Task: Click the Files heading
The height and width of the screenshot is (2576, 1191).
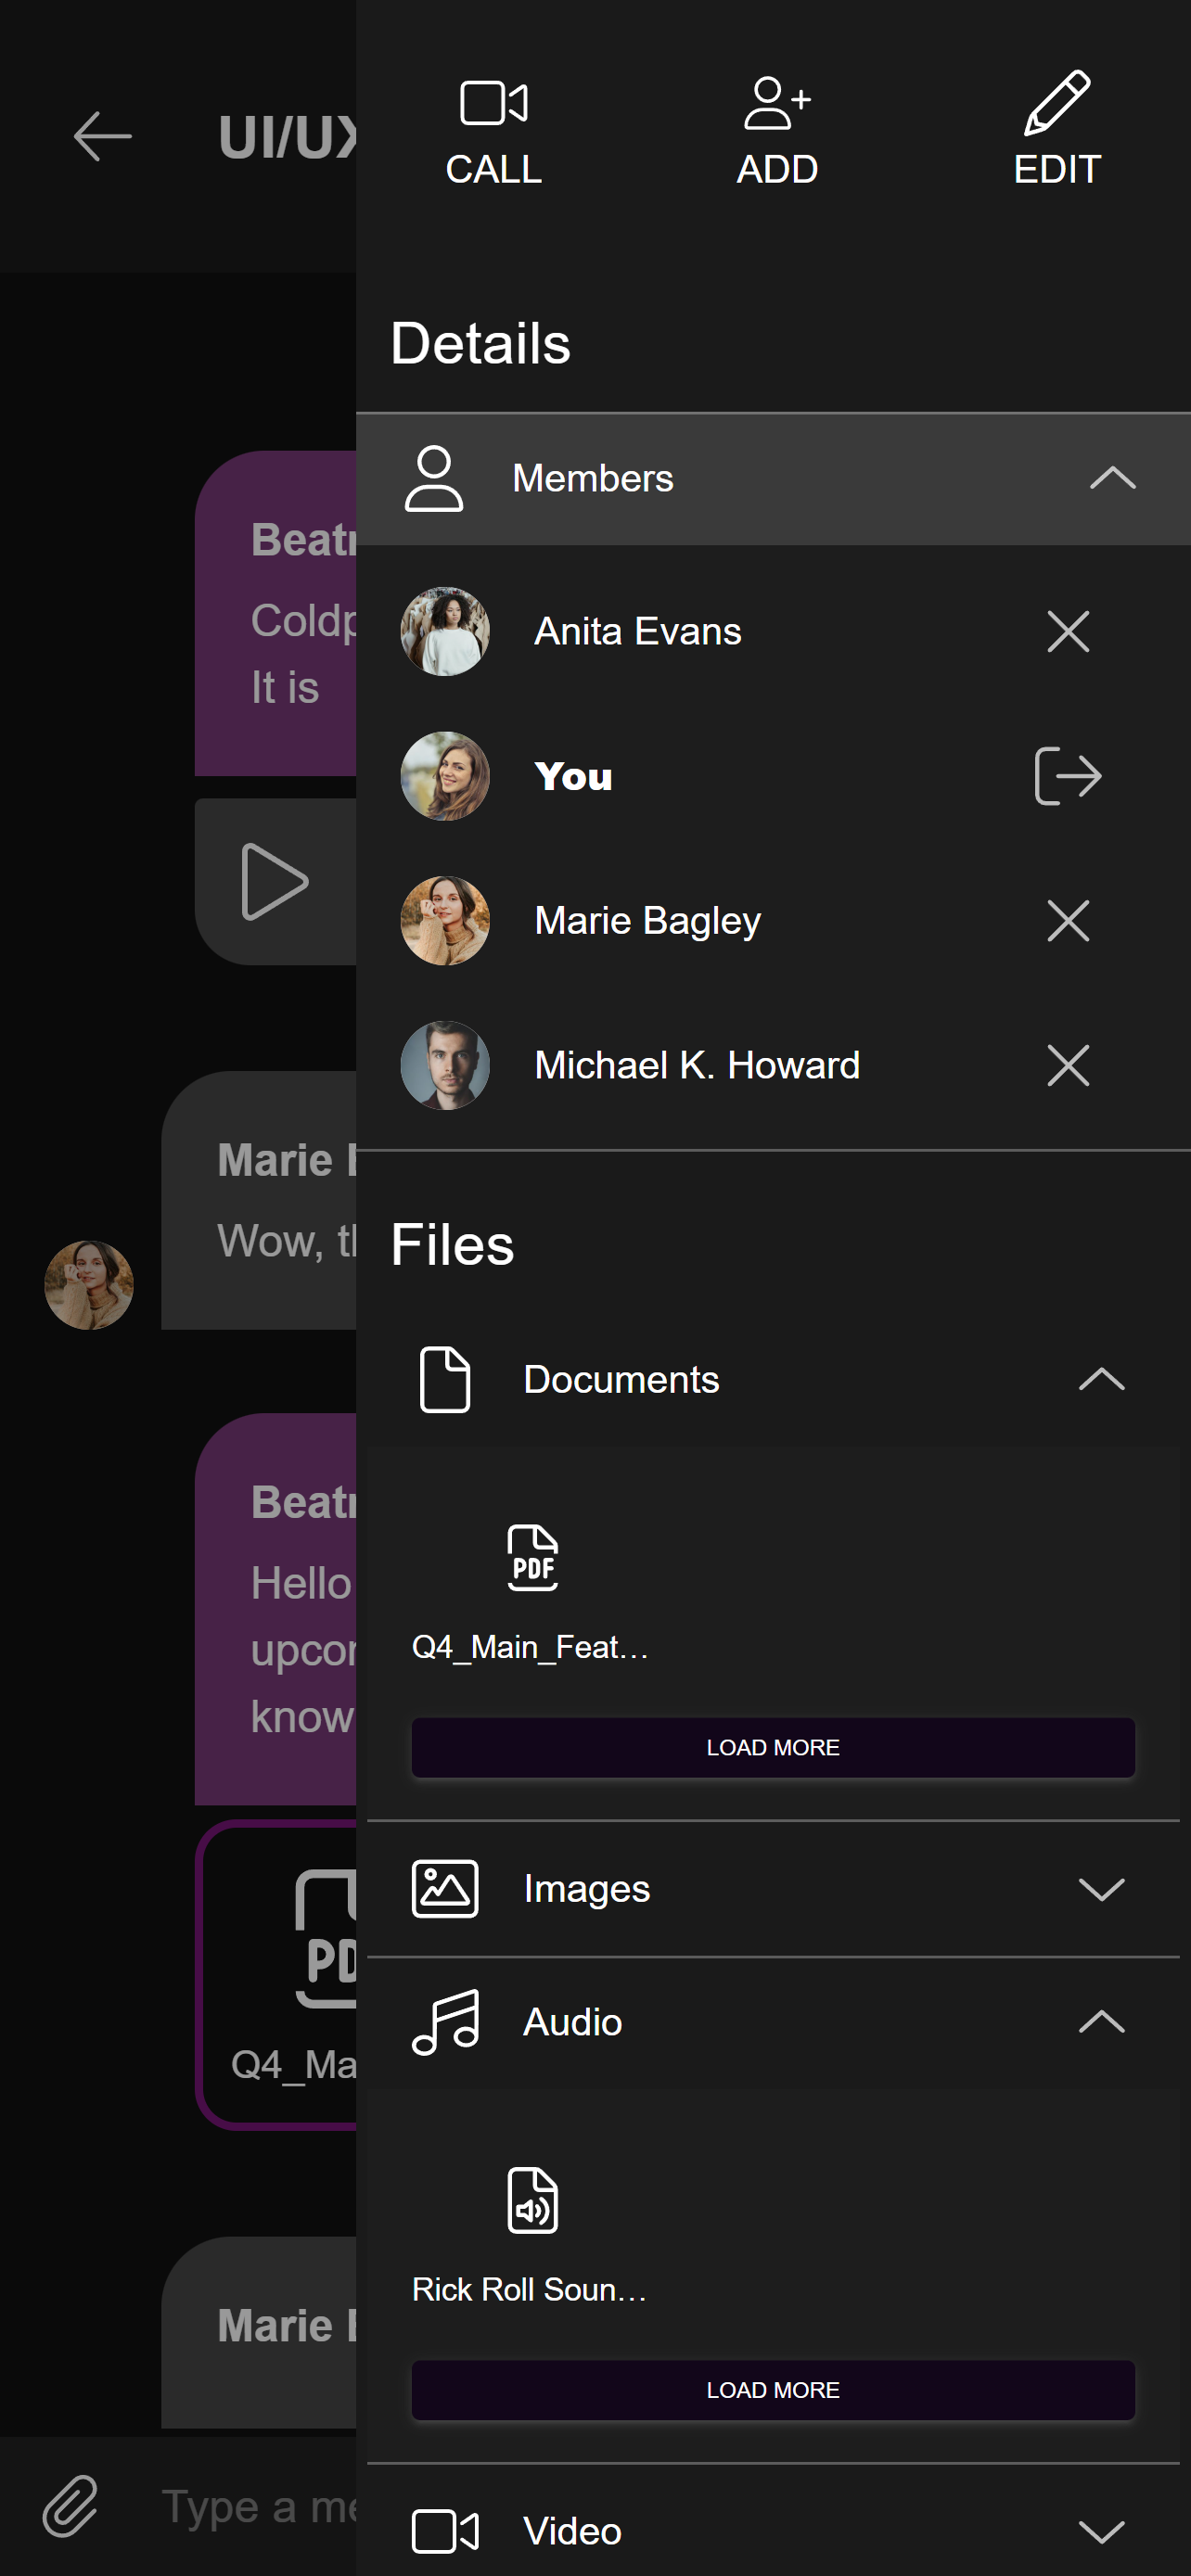Action: (x=452, y=1246)
